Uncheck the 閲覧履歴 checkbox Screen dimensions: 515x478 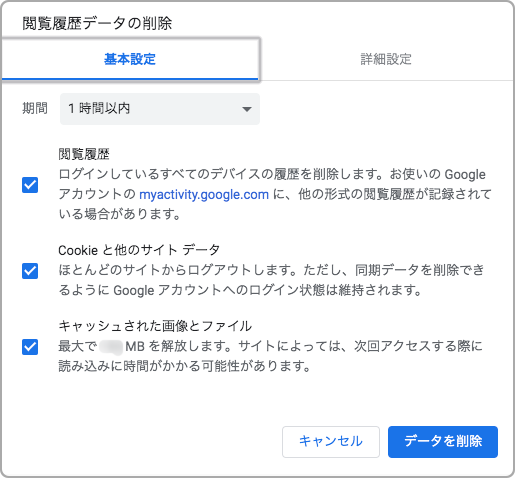(30, 185)
